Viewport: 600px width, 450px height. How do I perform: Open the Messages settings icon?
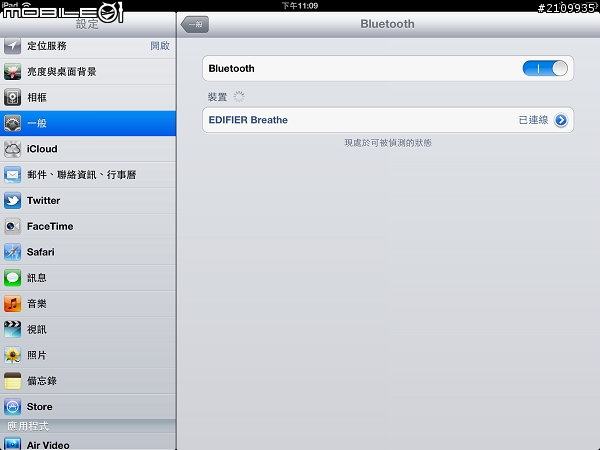tap(13, 278)
